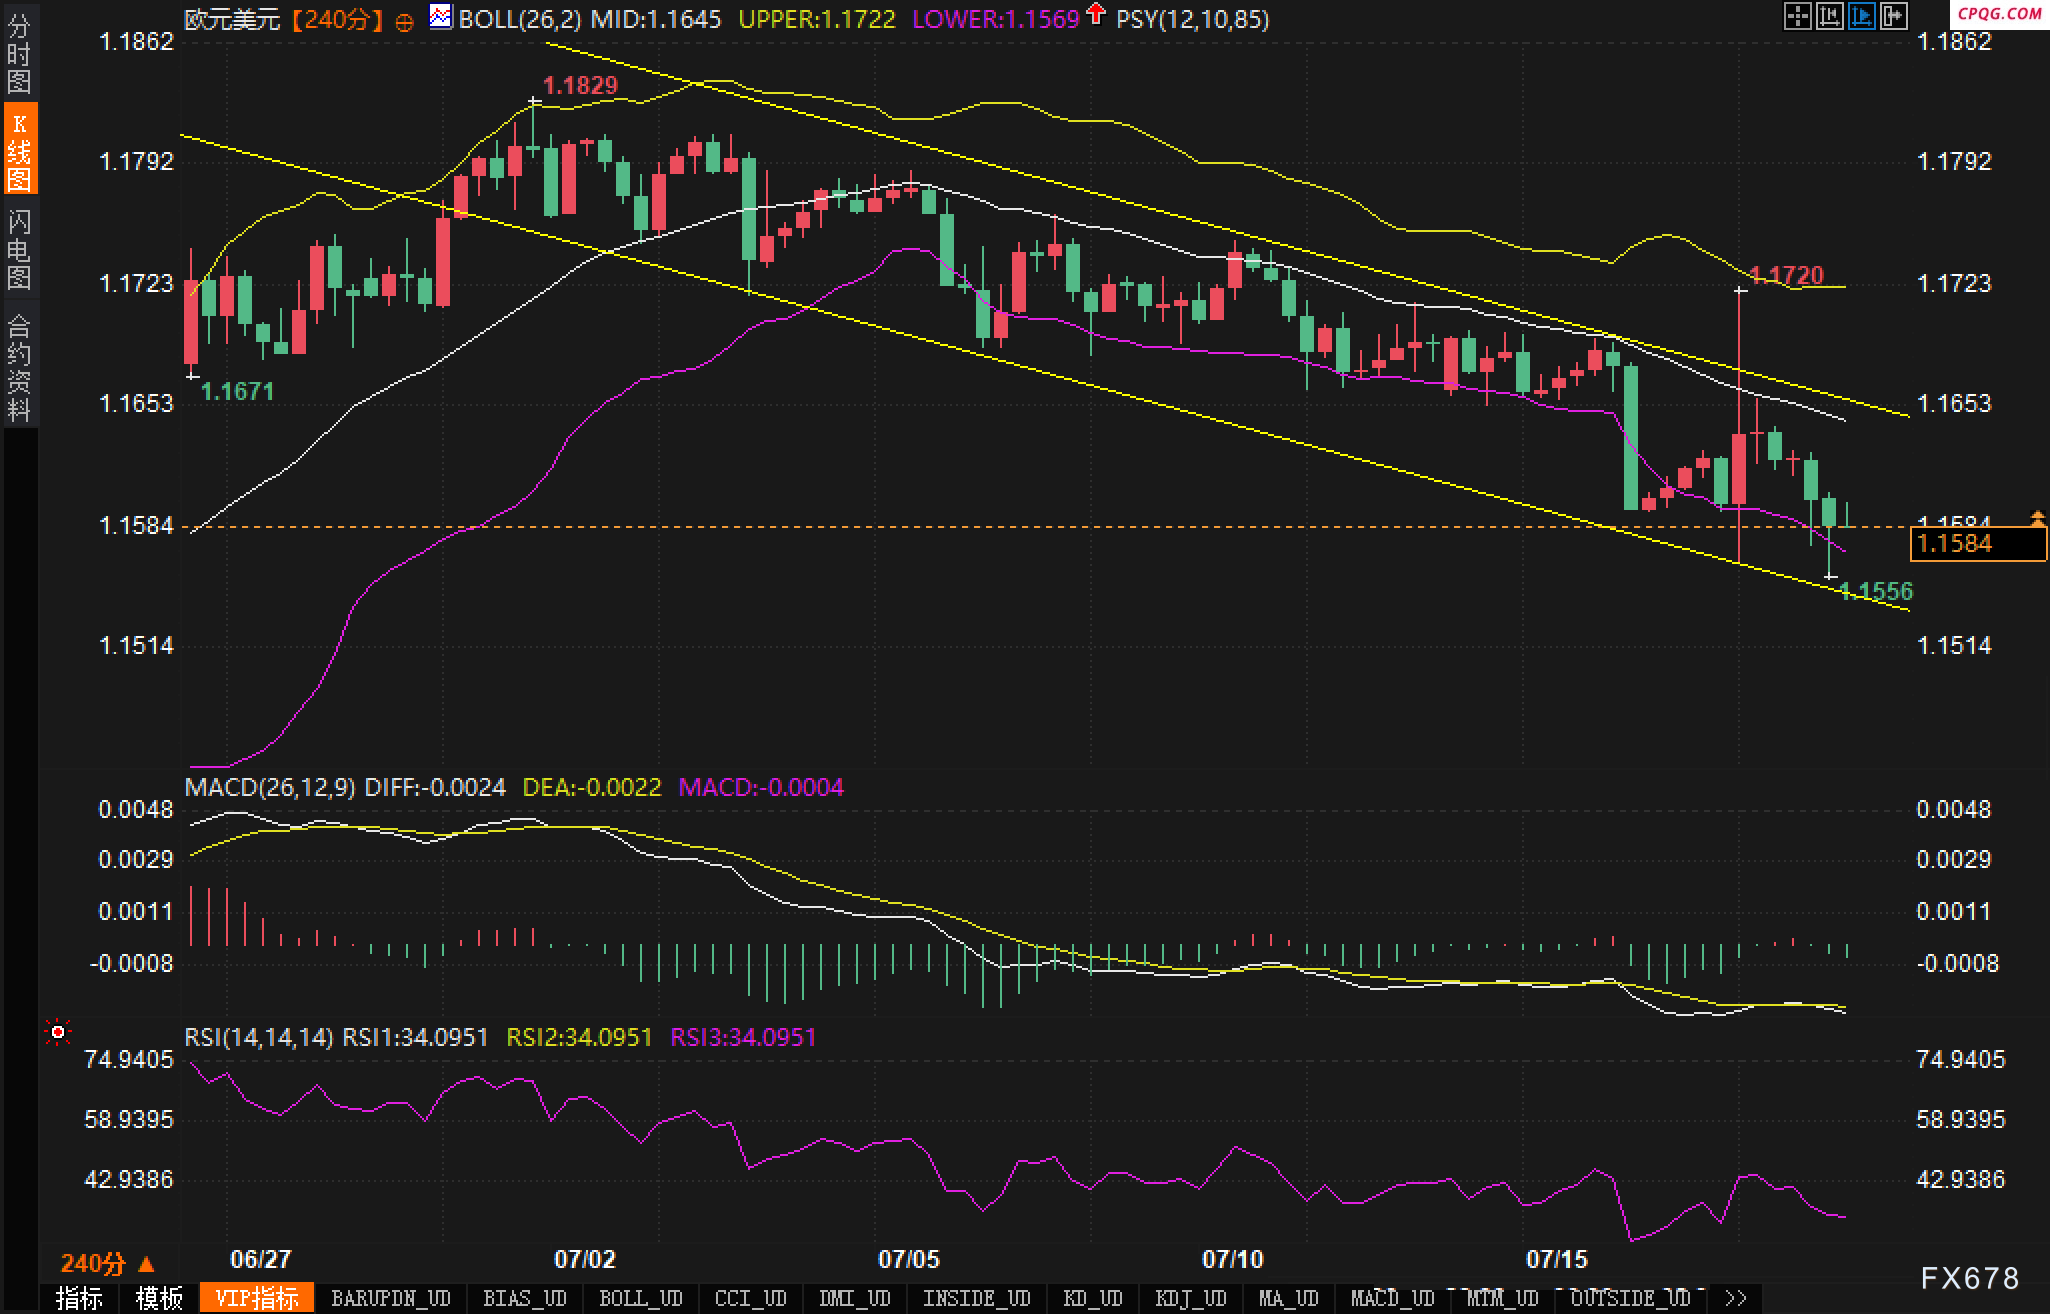Open the 指标 indicators menu

pos(79,1298)
